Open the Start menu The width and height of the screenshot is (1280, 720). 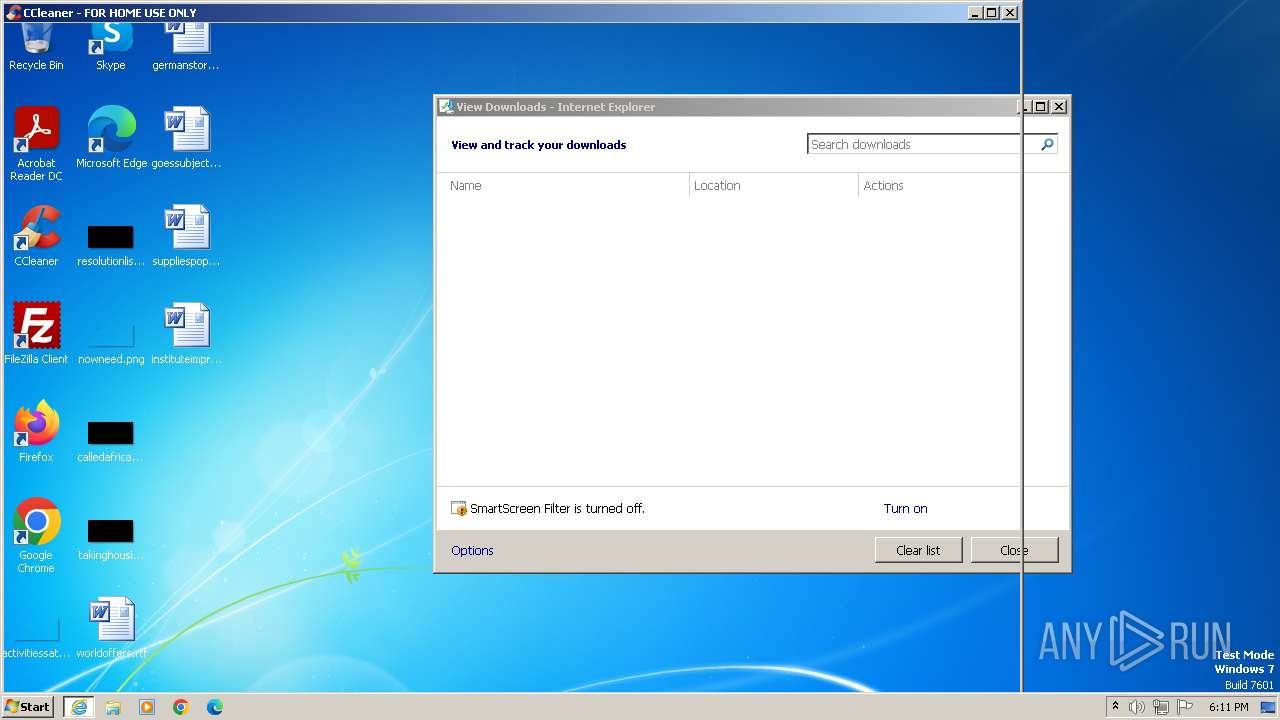coord(28,706)
